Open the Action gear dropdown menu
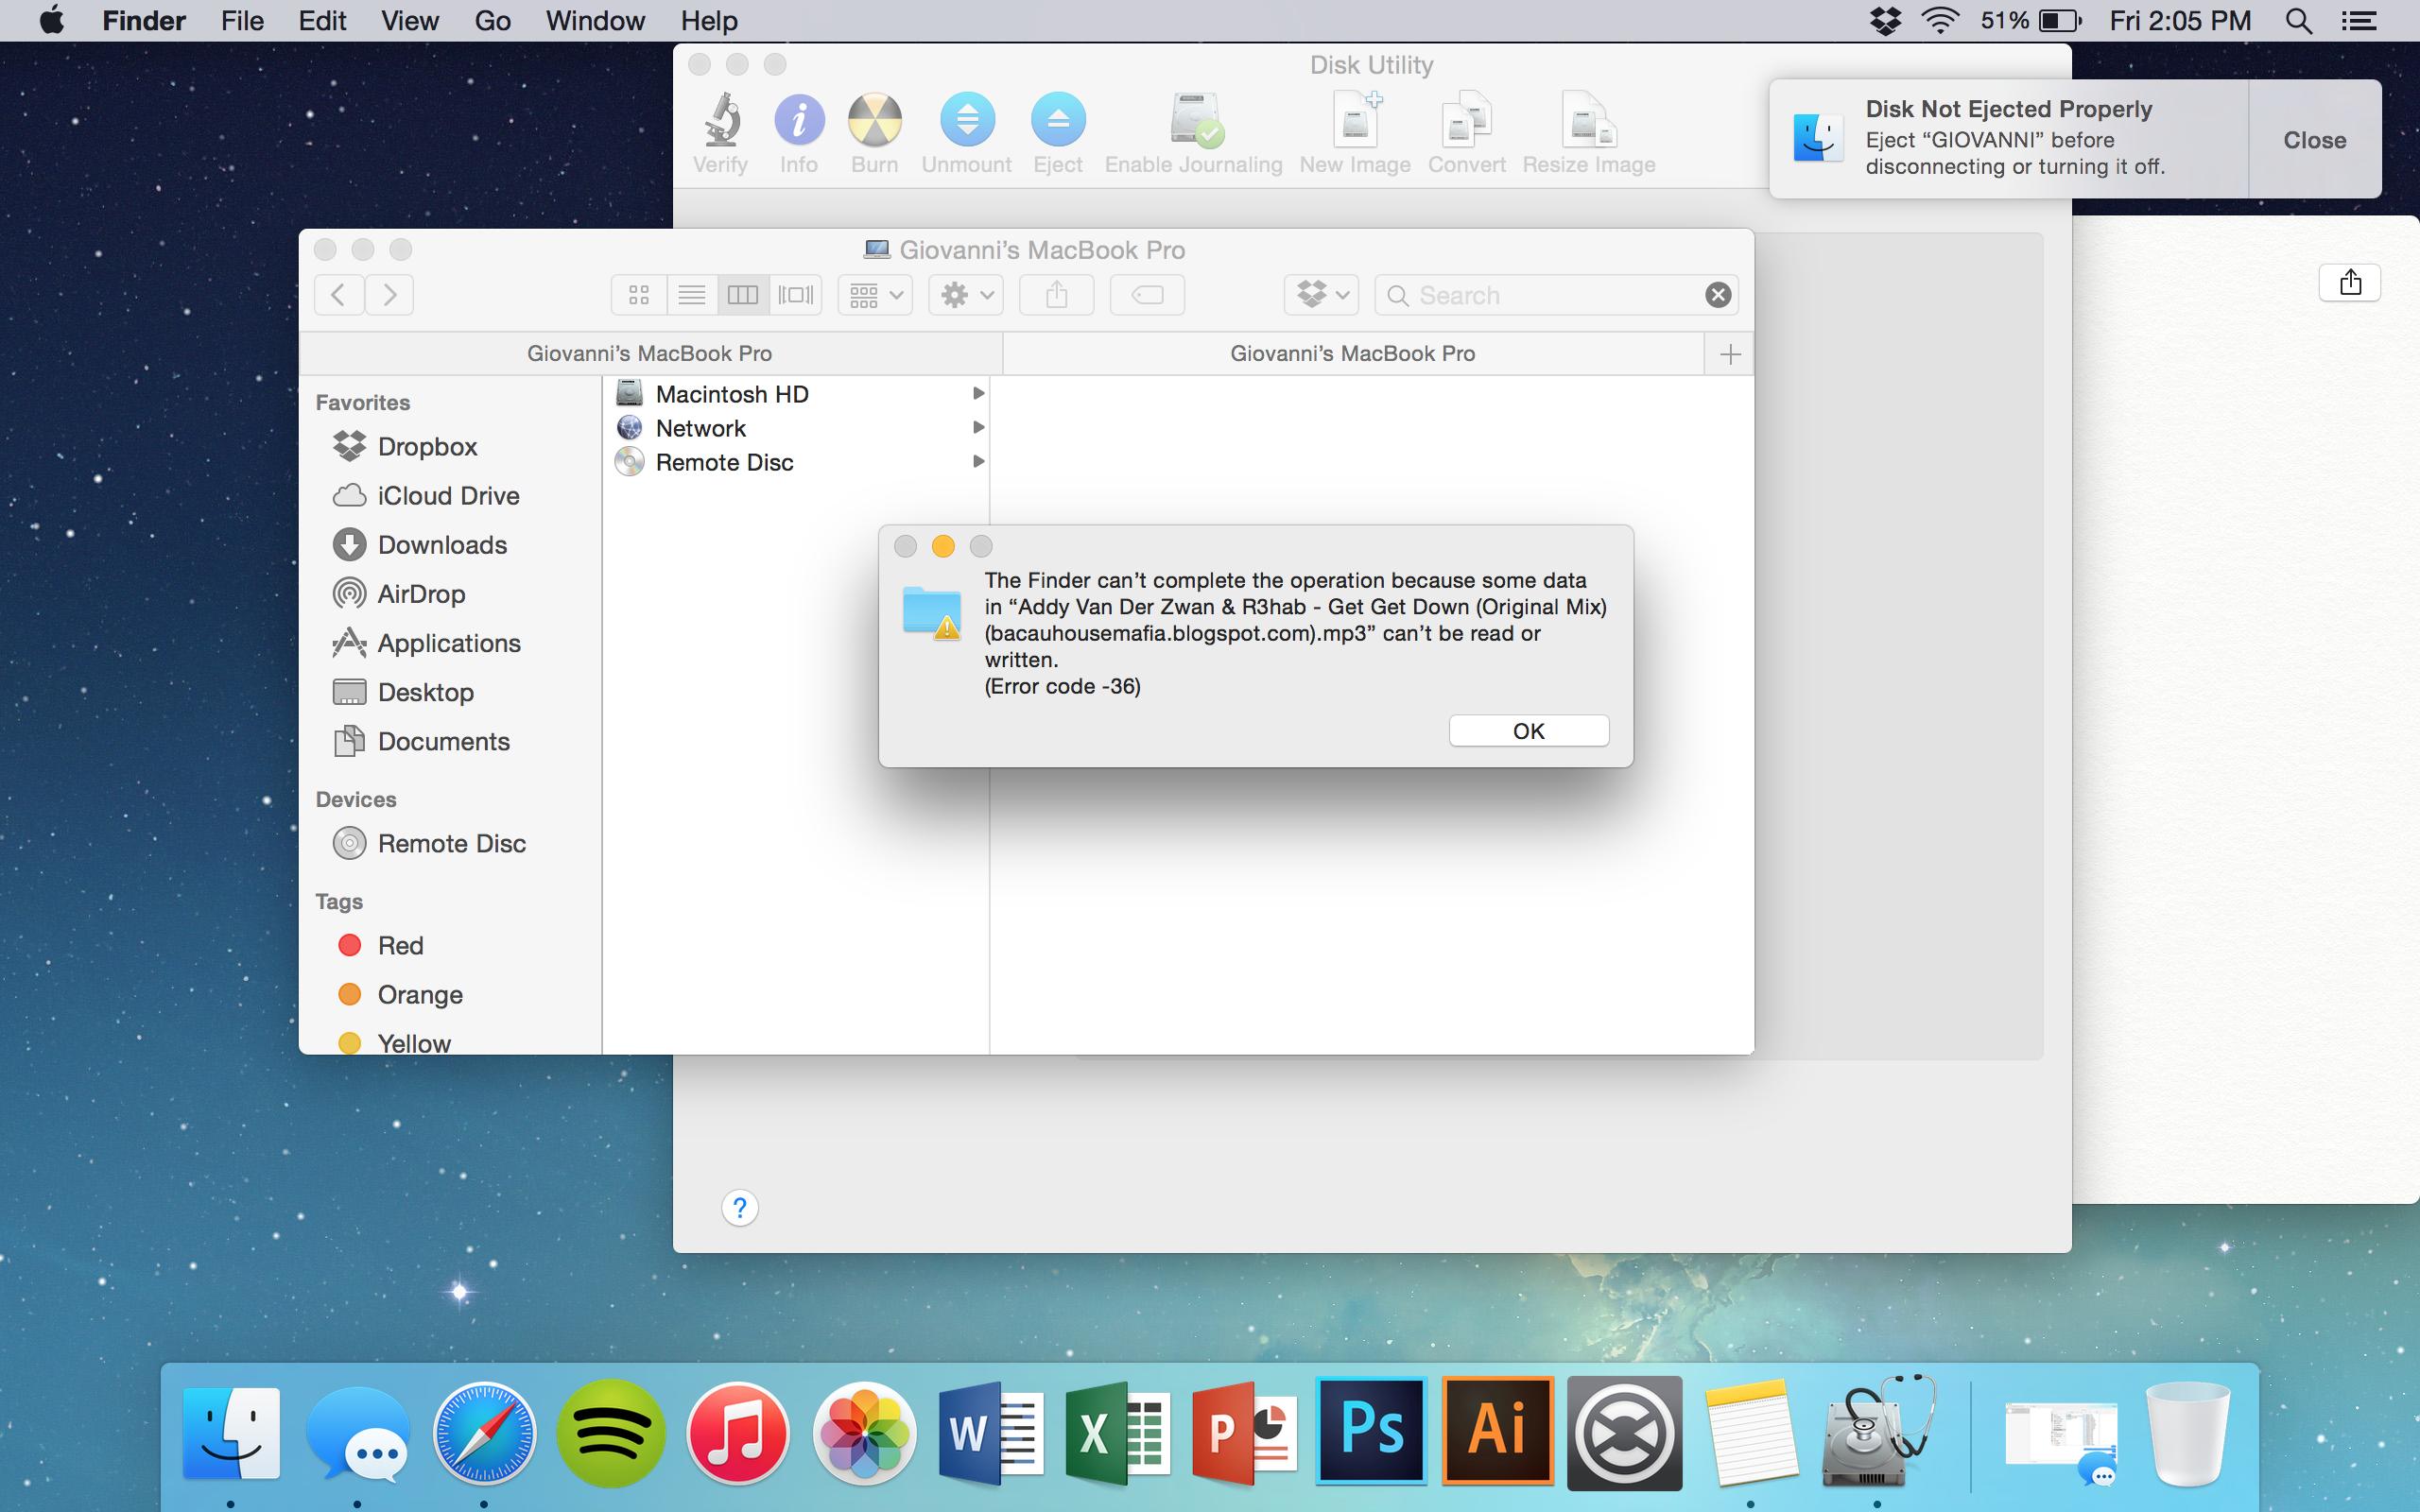Viewport: 2420px width, 1512px height. point(966,295)
